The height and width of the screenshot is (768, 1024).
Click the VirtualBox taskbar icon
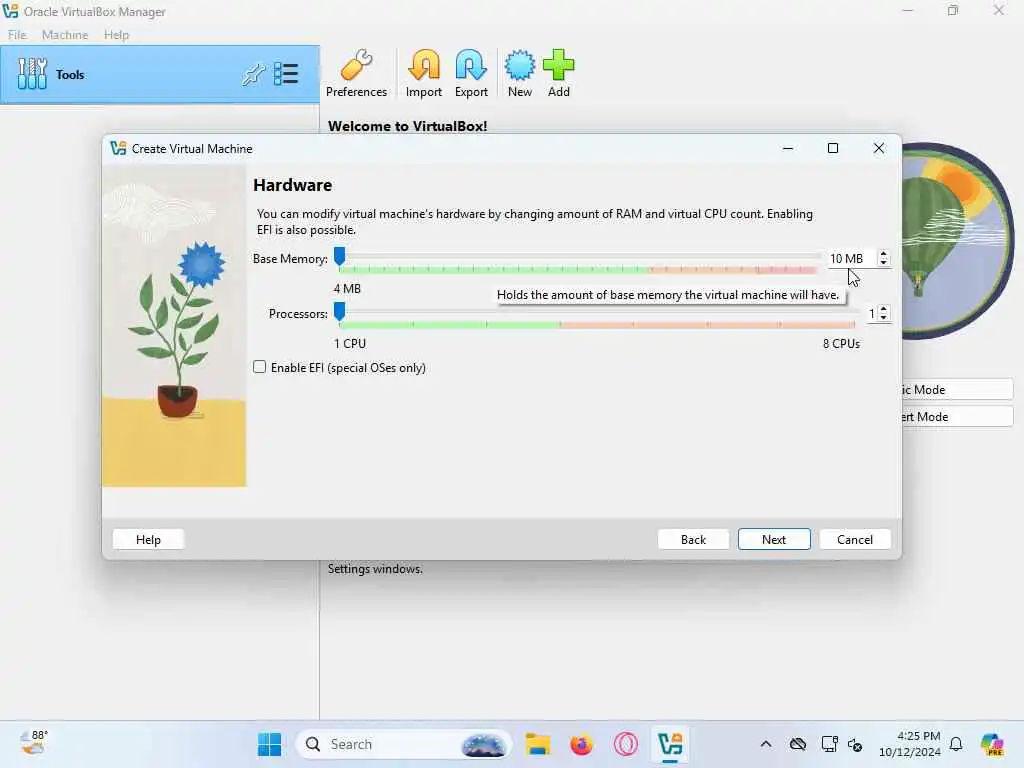pos(670,744)
